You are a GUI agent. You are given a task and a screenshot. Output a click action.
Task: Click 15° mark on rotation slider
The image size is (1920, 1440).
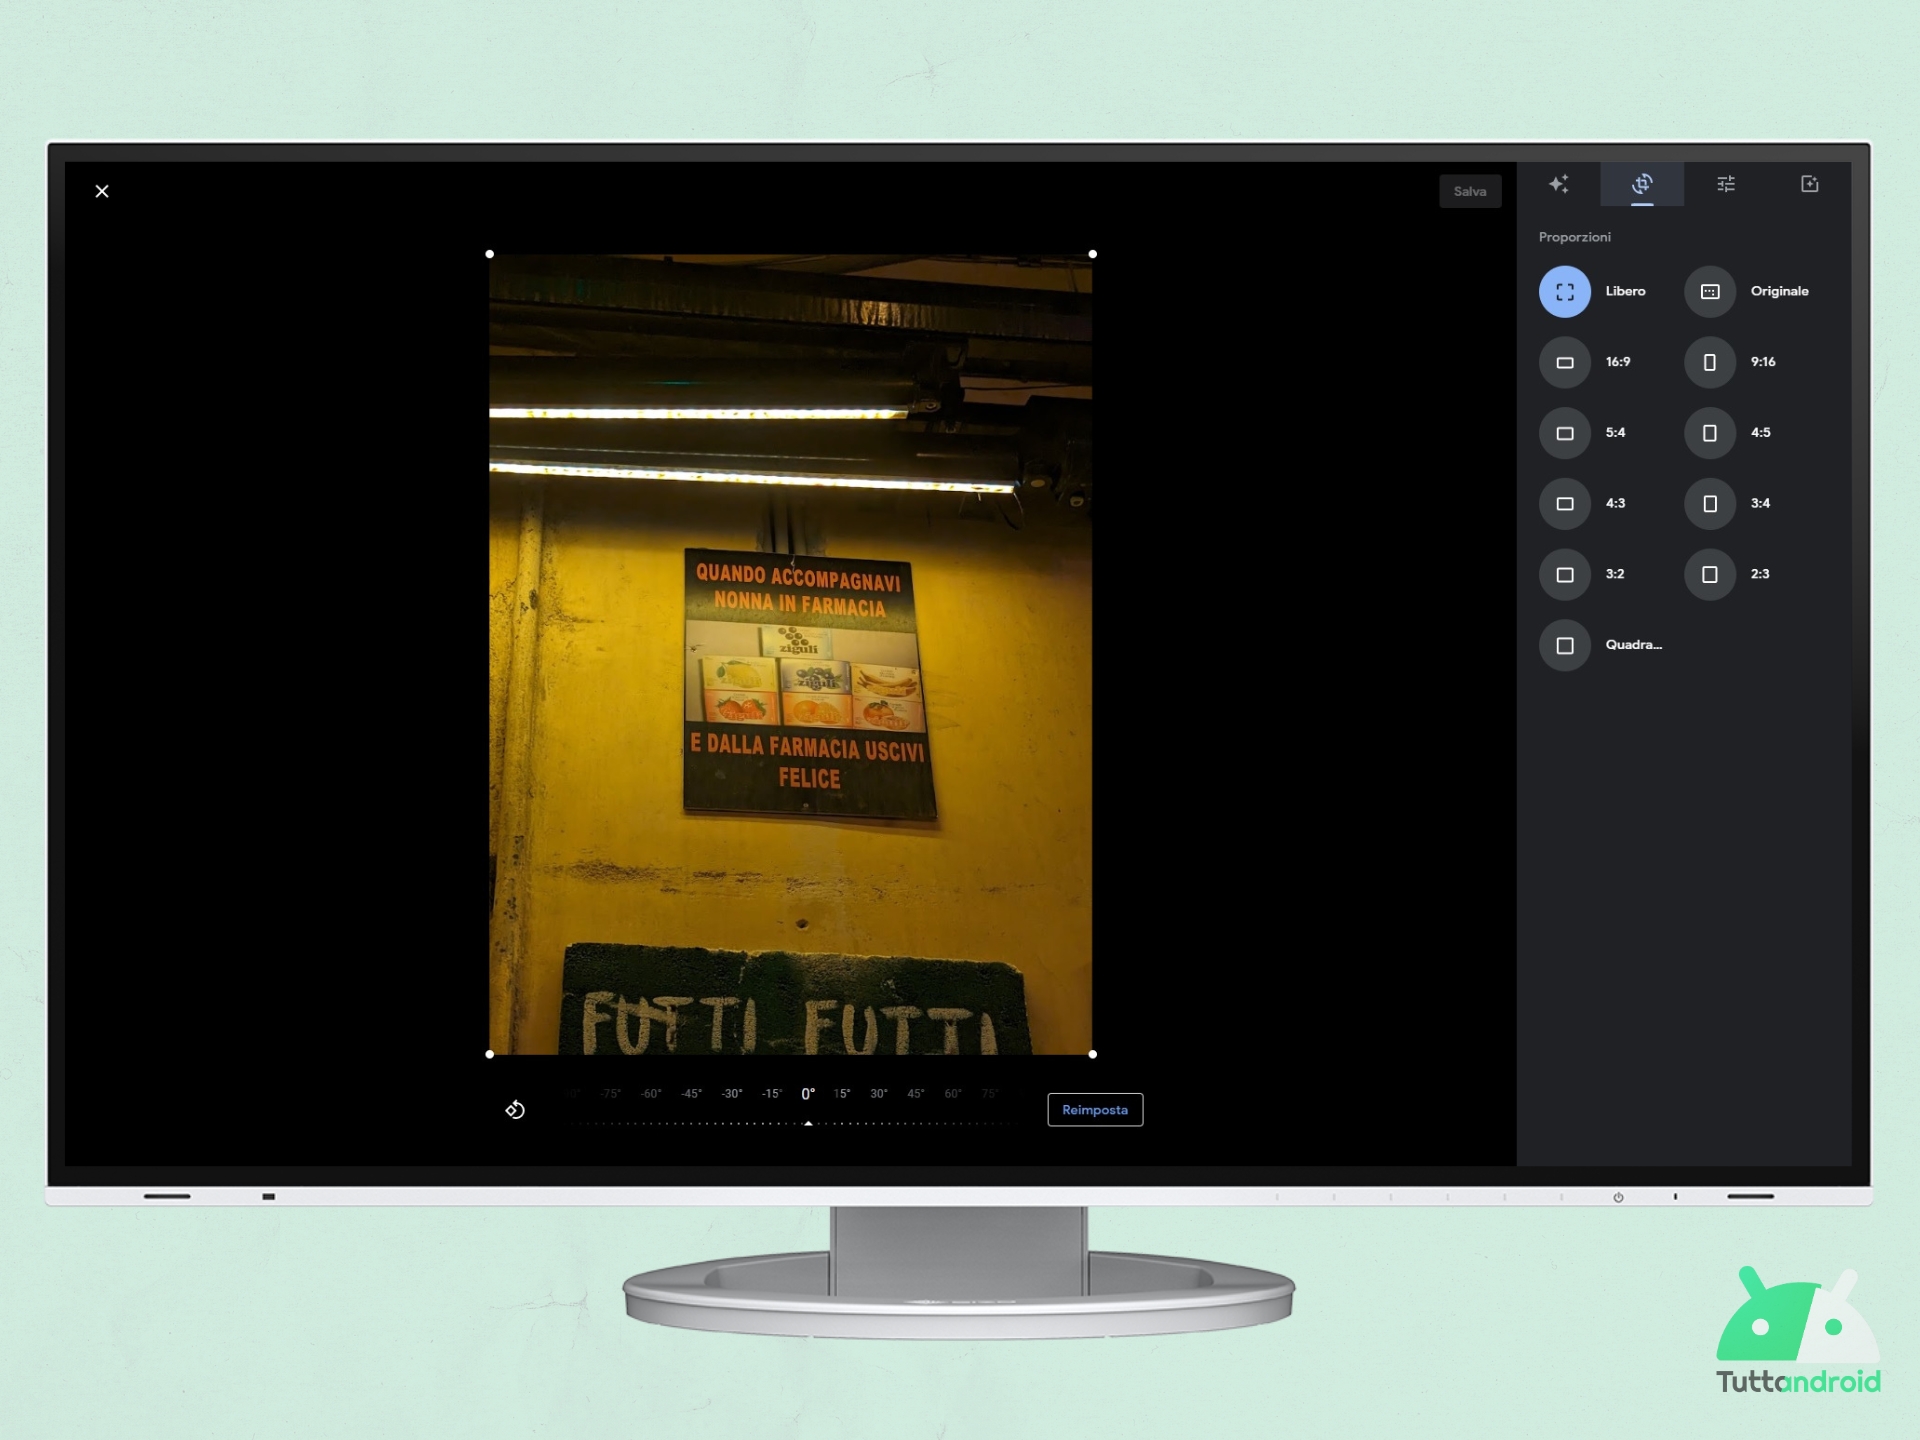tap(842, 1094)
